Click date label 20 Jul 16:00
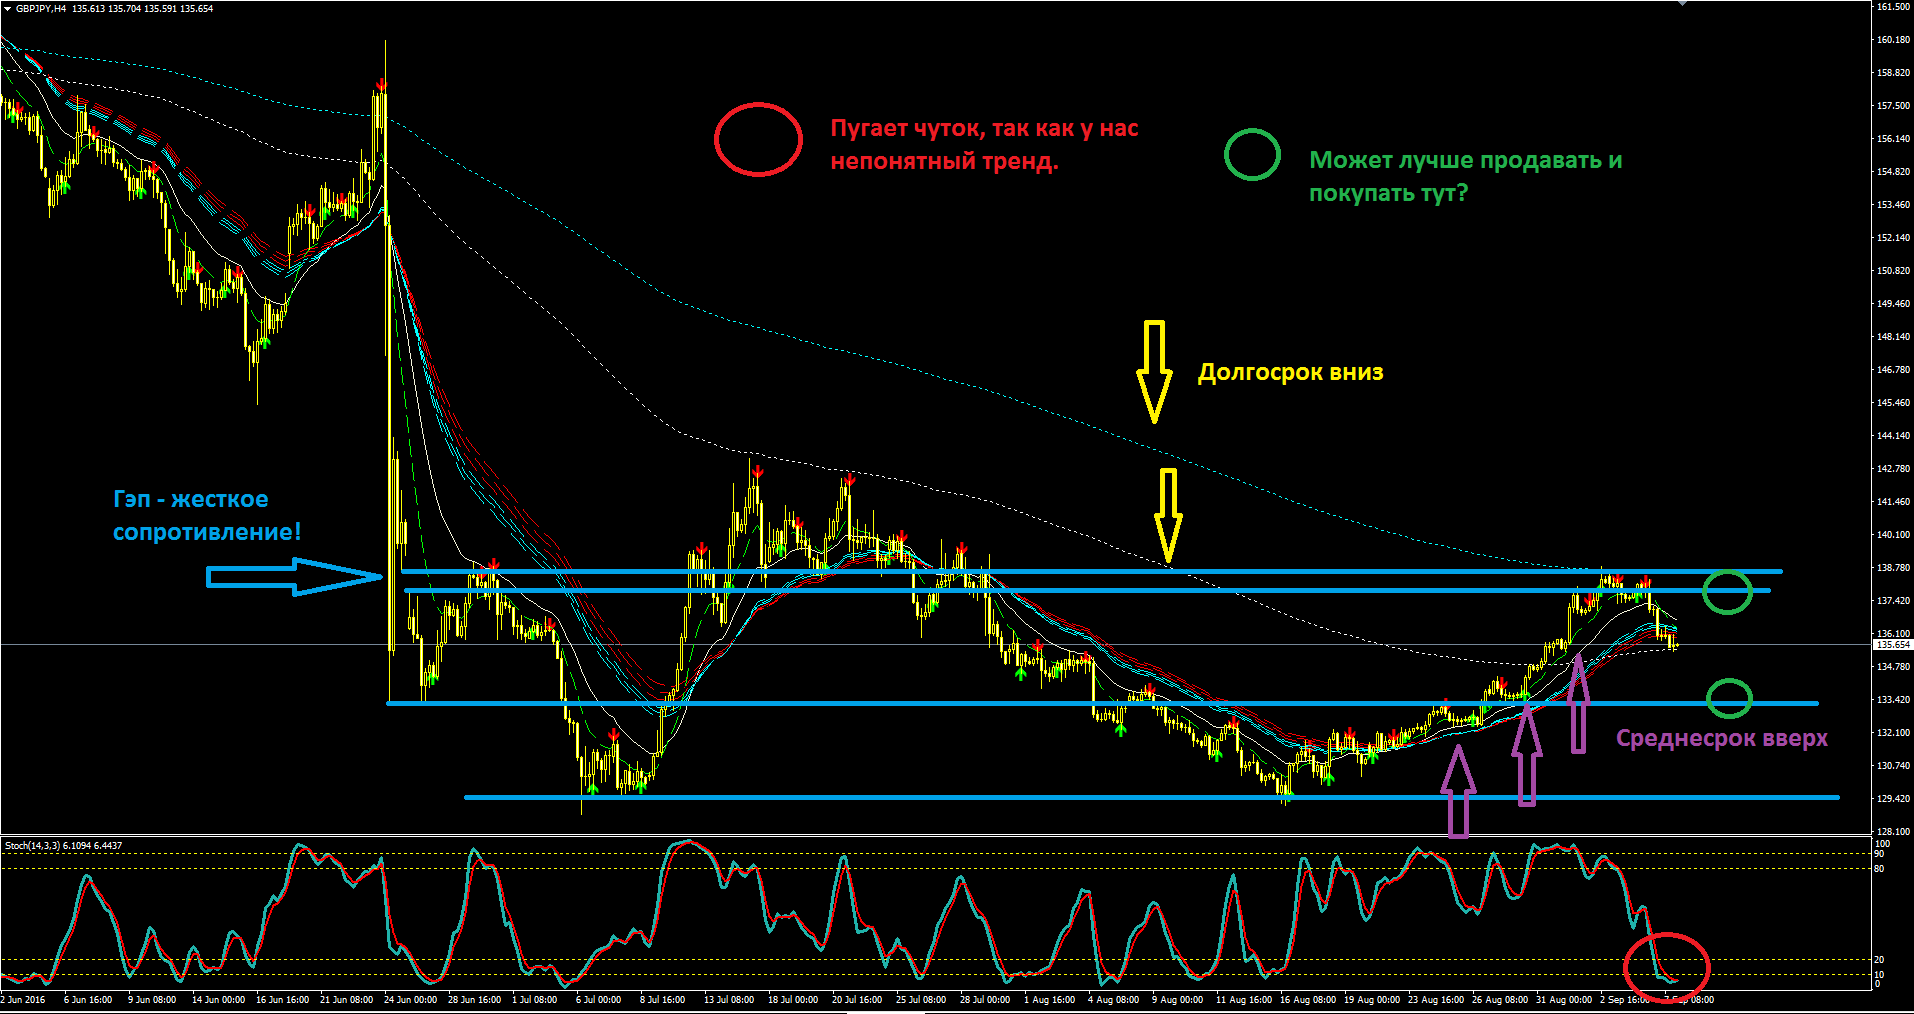Image resolution: width=1914 pixels, height=1014 pixels. pos(857,1000)
